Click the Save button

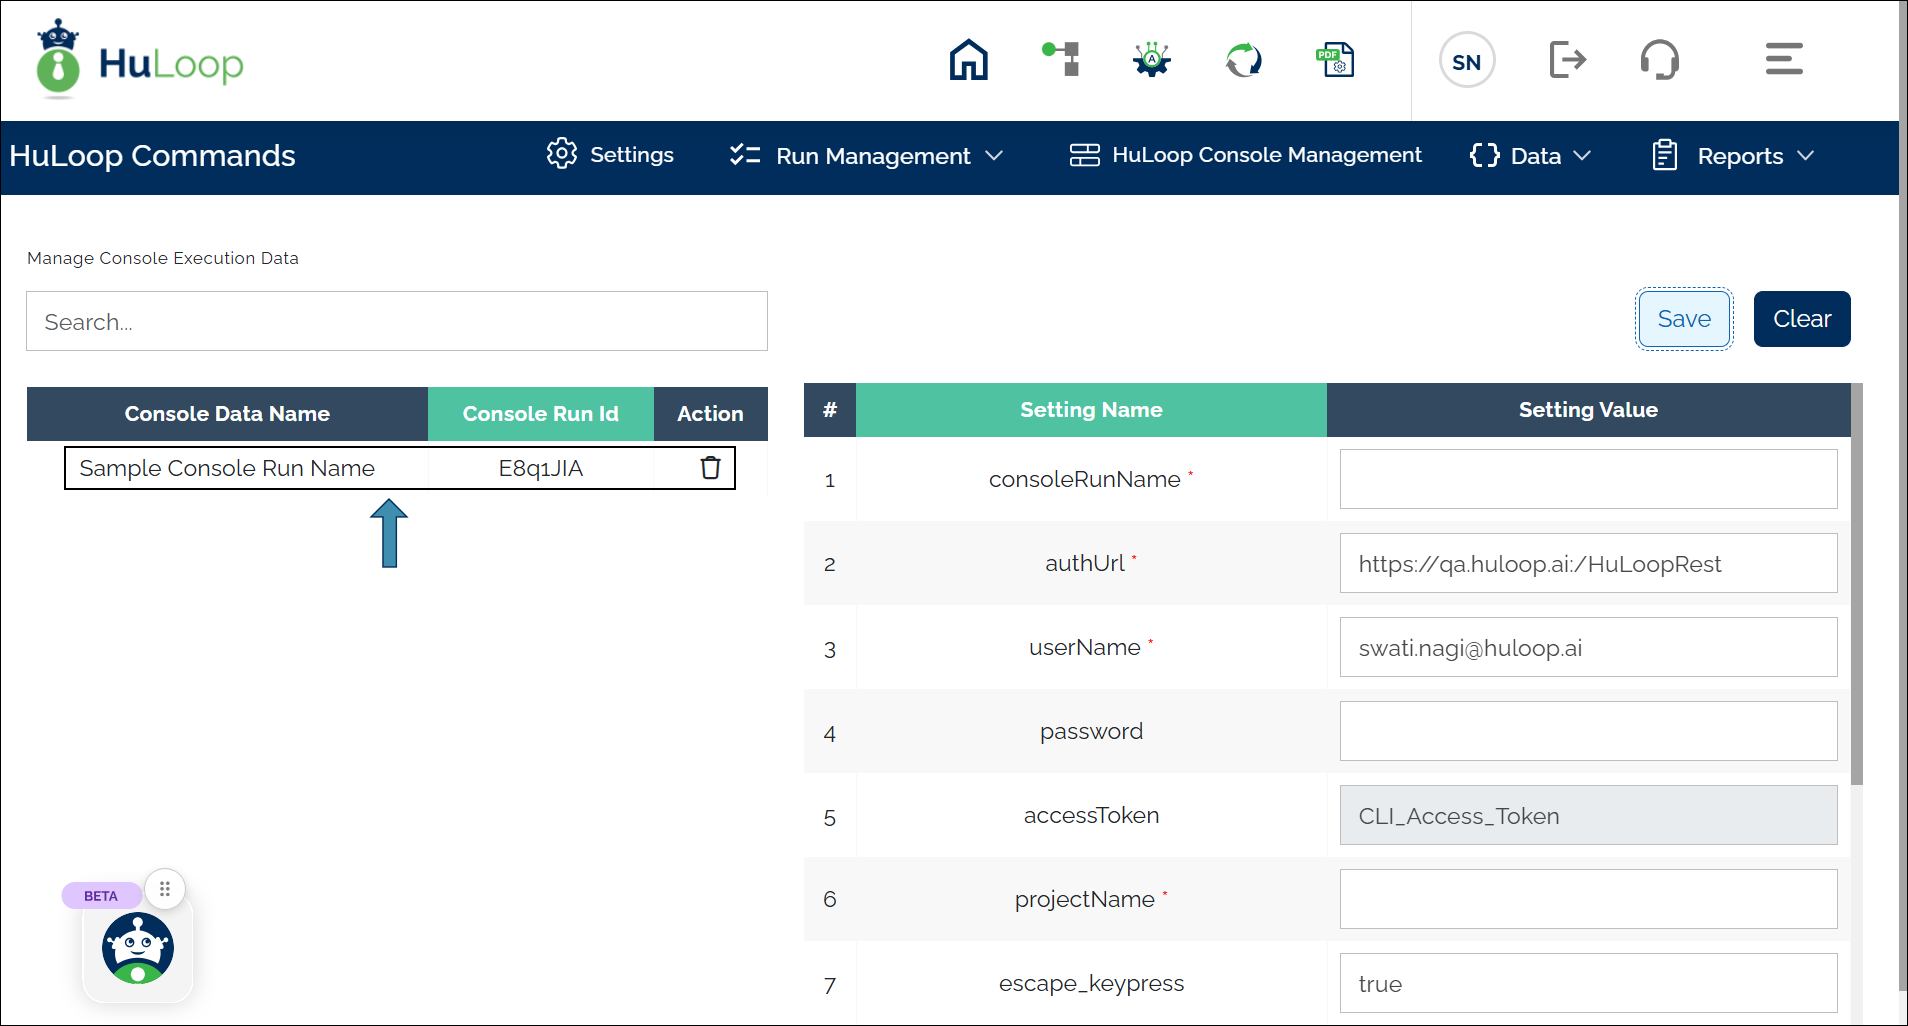pos(1684,319)
